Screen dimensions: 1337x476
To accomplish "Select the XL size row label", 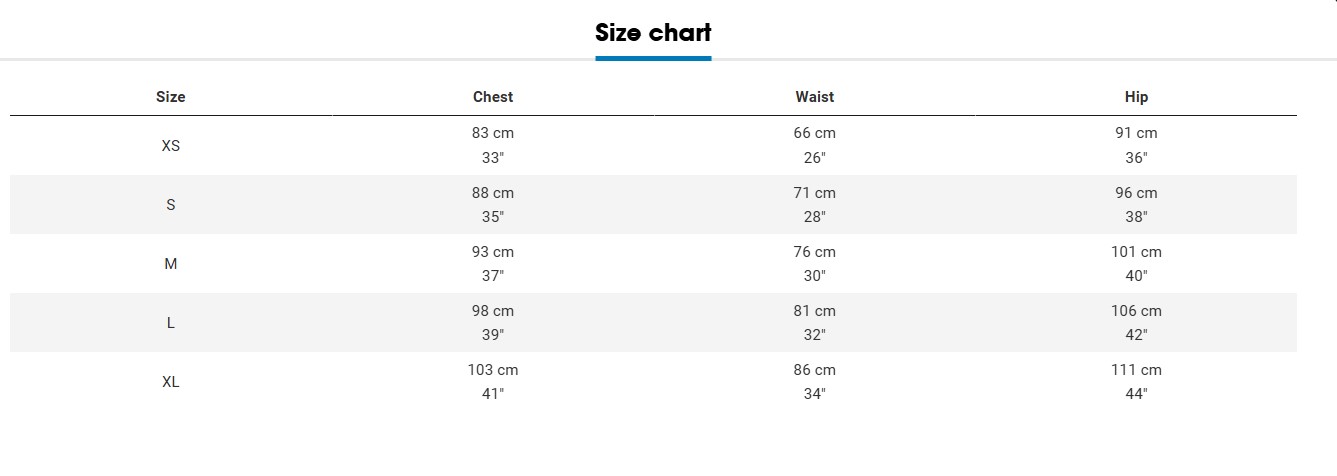I will 171,382.
